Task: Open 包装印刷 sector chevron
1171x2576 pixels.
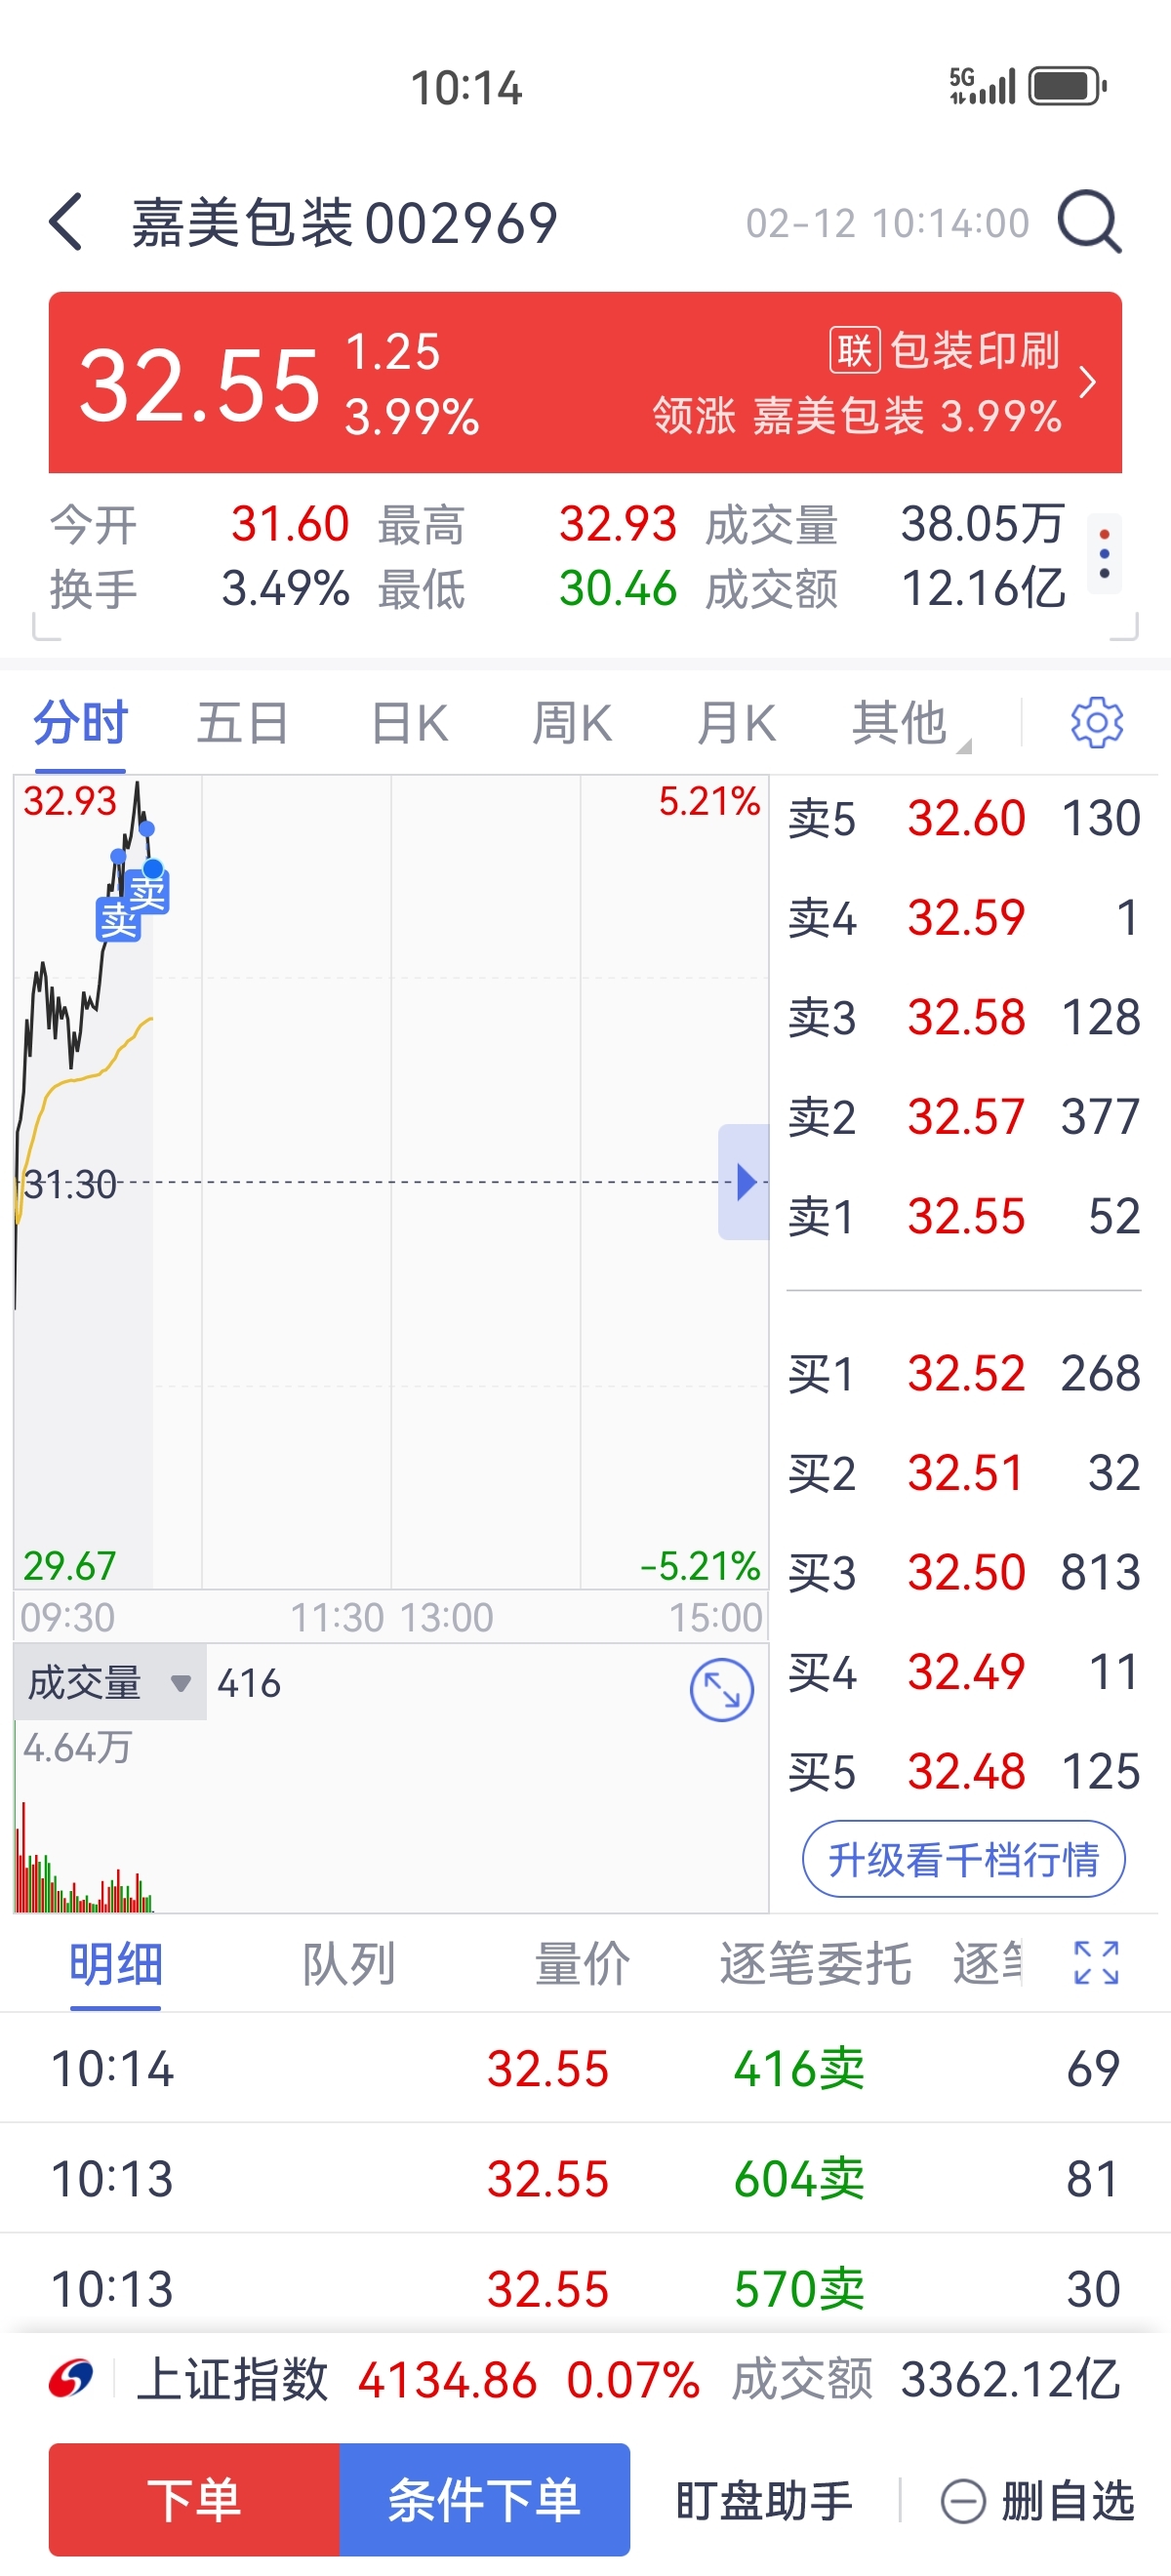Action: [x=1088, y=382]
